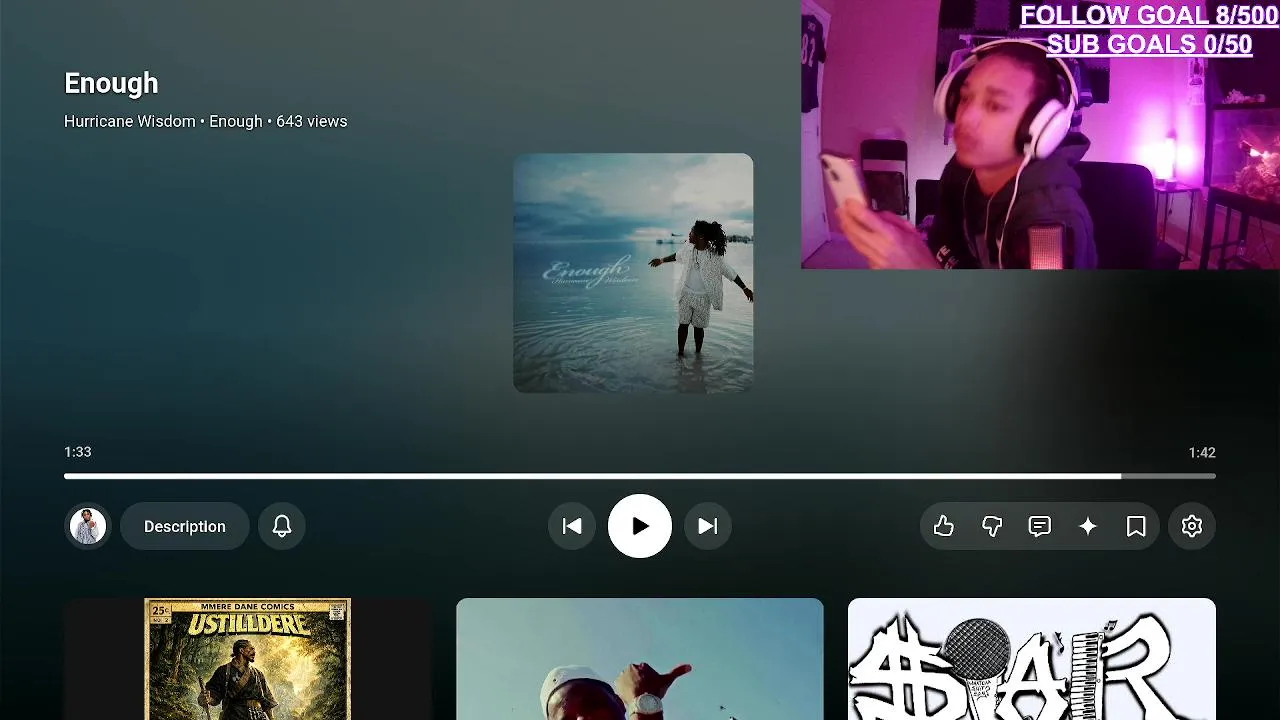Click the streamer webcam overlay
Image resolution: width=1280 pixels, height=720 pixels.
pos(1040,135)
